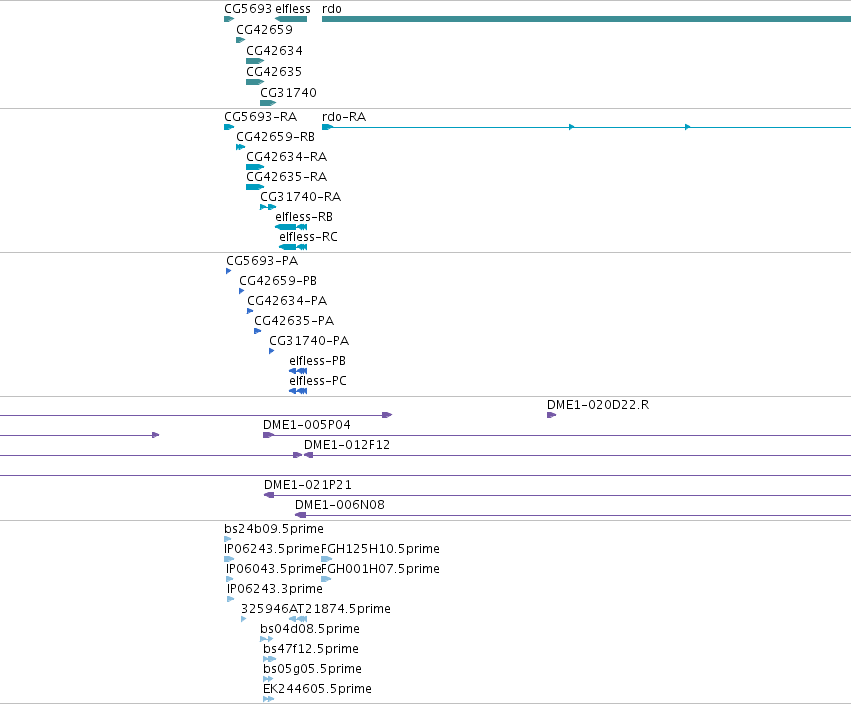Image resolution: width=851 pixels, height=704 pixels.
Task: Select the CG42635-PA protein label
Action: coord(294,321)
